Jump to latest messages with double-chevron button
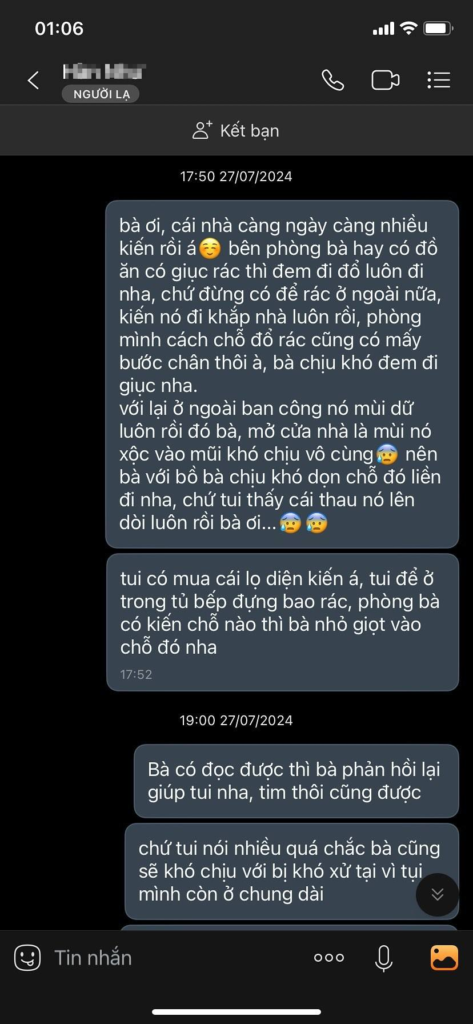473x1024 pixels. [438, 894]
